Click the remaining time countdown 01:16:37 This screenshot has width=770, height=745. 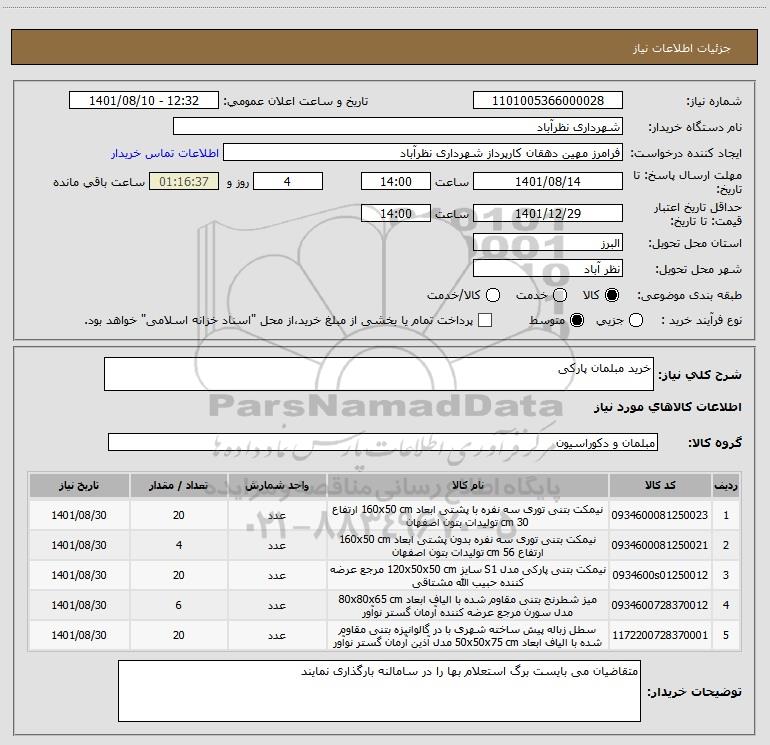click(x=184, y=181)
